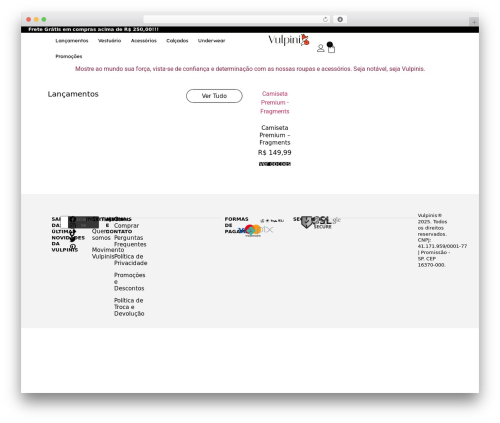Click the Lançamentos section heading
This screenshot has width=500, height=423.
[73, 94]
